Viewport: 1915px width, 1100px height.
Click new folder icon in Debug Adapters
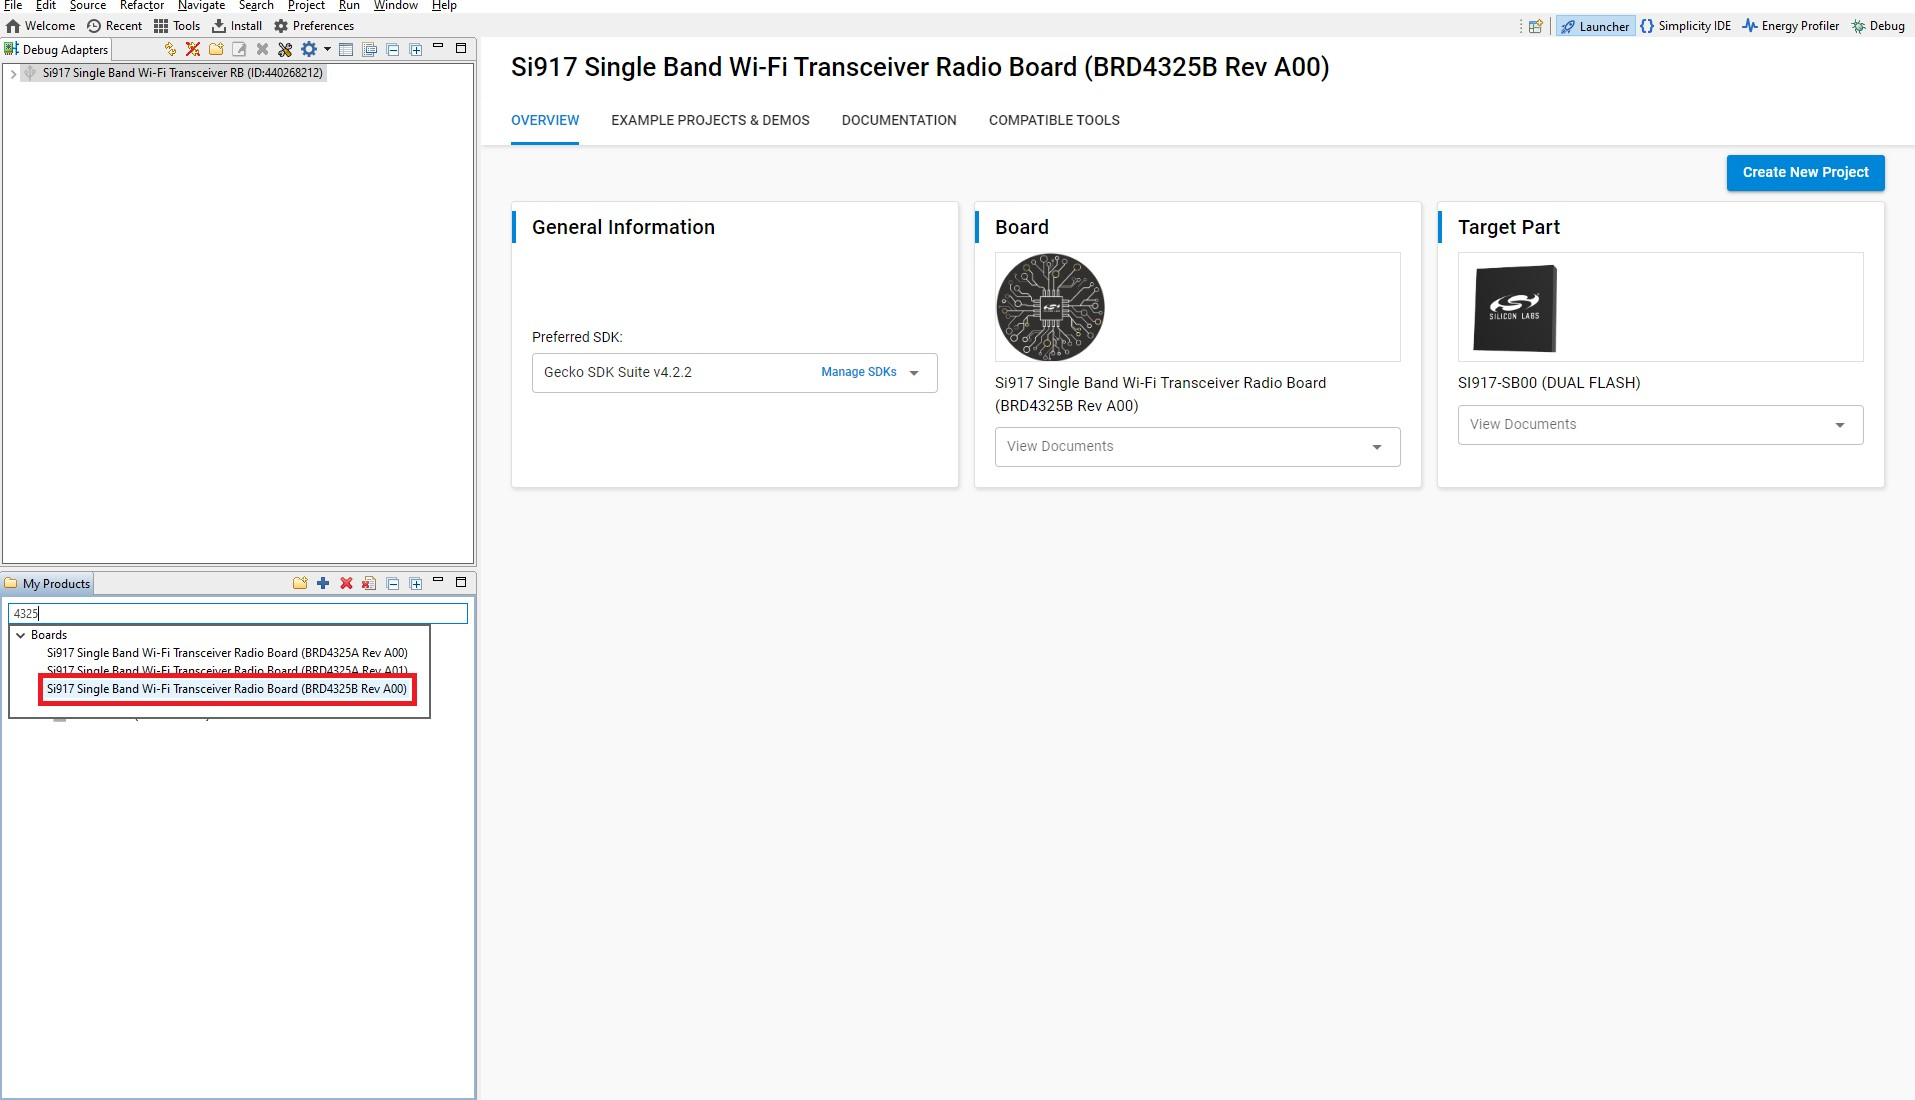click(x=216, y=49)
